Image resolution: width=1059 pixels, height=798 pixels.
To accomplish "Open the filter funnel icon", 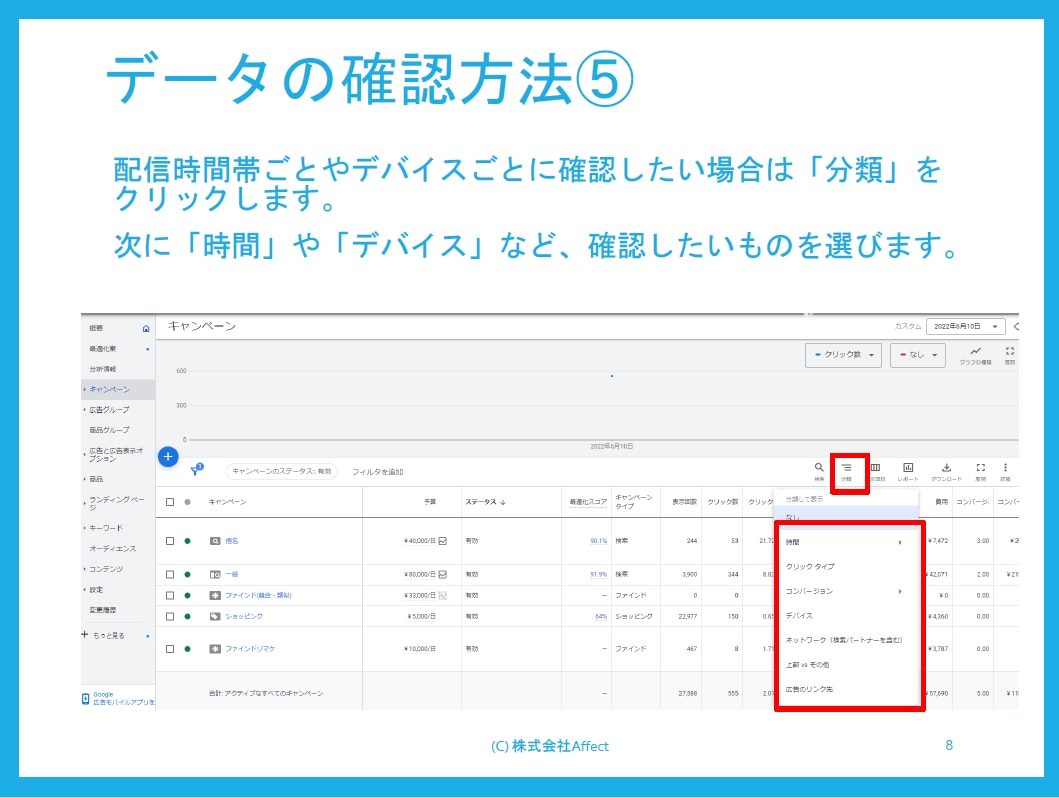I will 197,469.
